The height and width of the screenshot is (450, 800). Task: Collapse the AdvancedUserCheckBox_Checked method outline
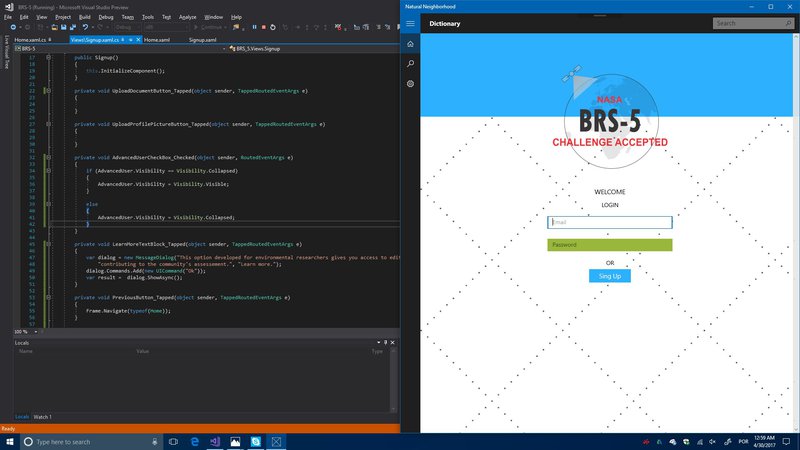(x=48, y=158)
